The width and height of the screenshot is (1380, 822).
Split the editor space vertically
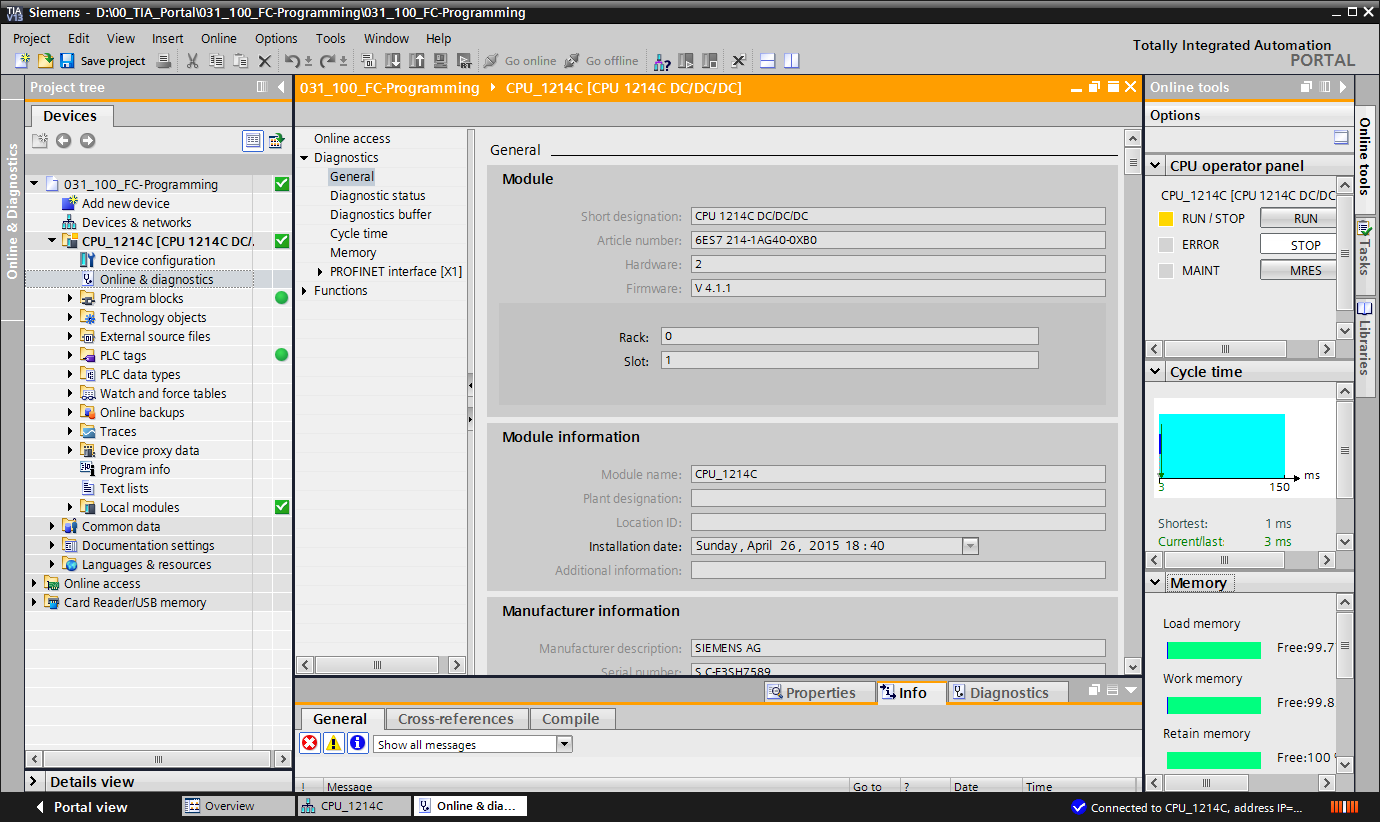(x=792, y=61)
